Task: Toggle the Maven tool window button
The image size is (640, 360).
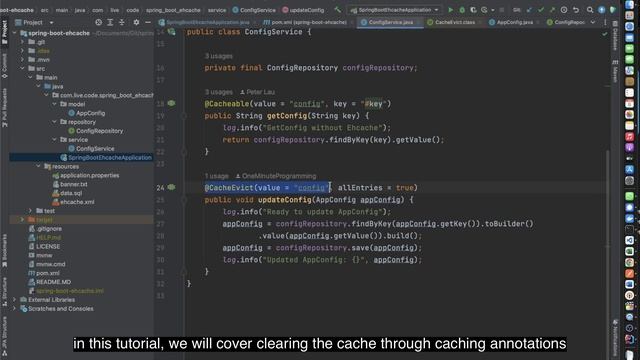Action: pos(615,71)
